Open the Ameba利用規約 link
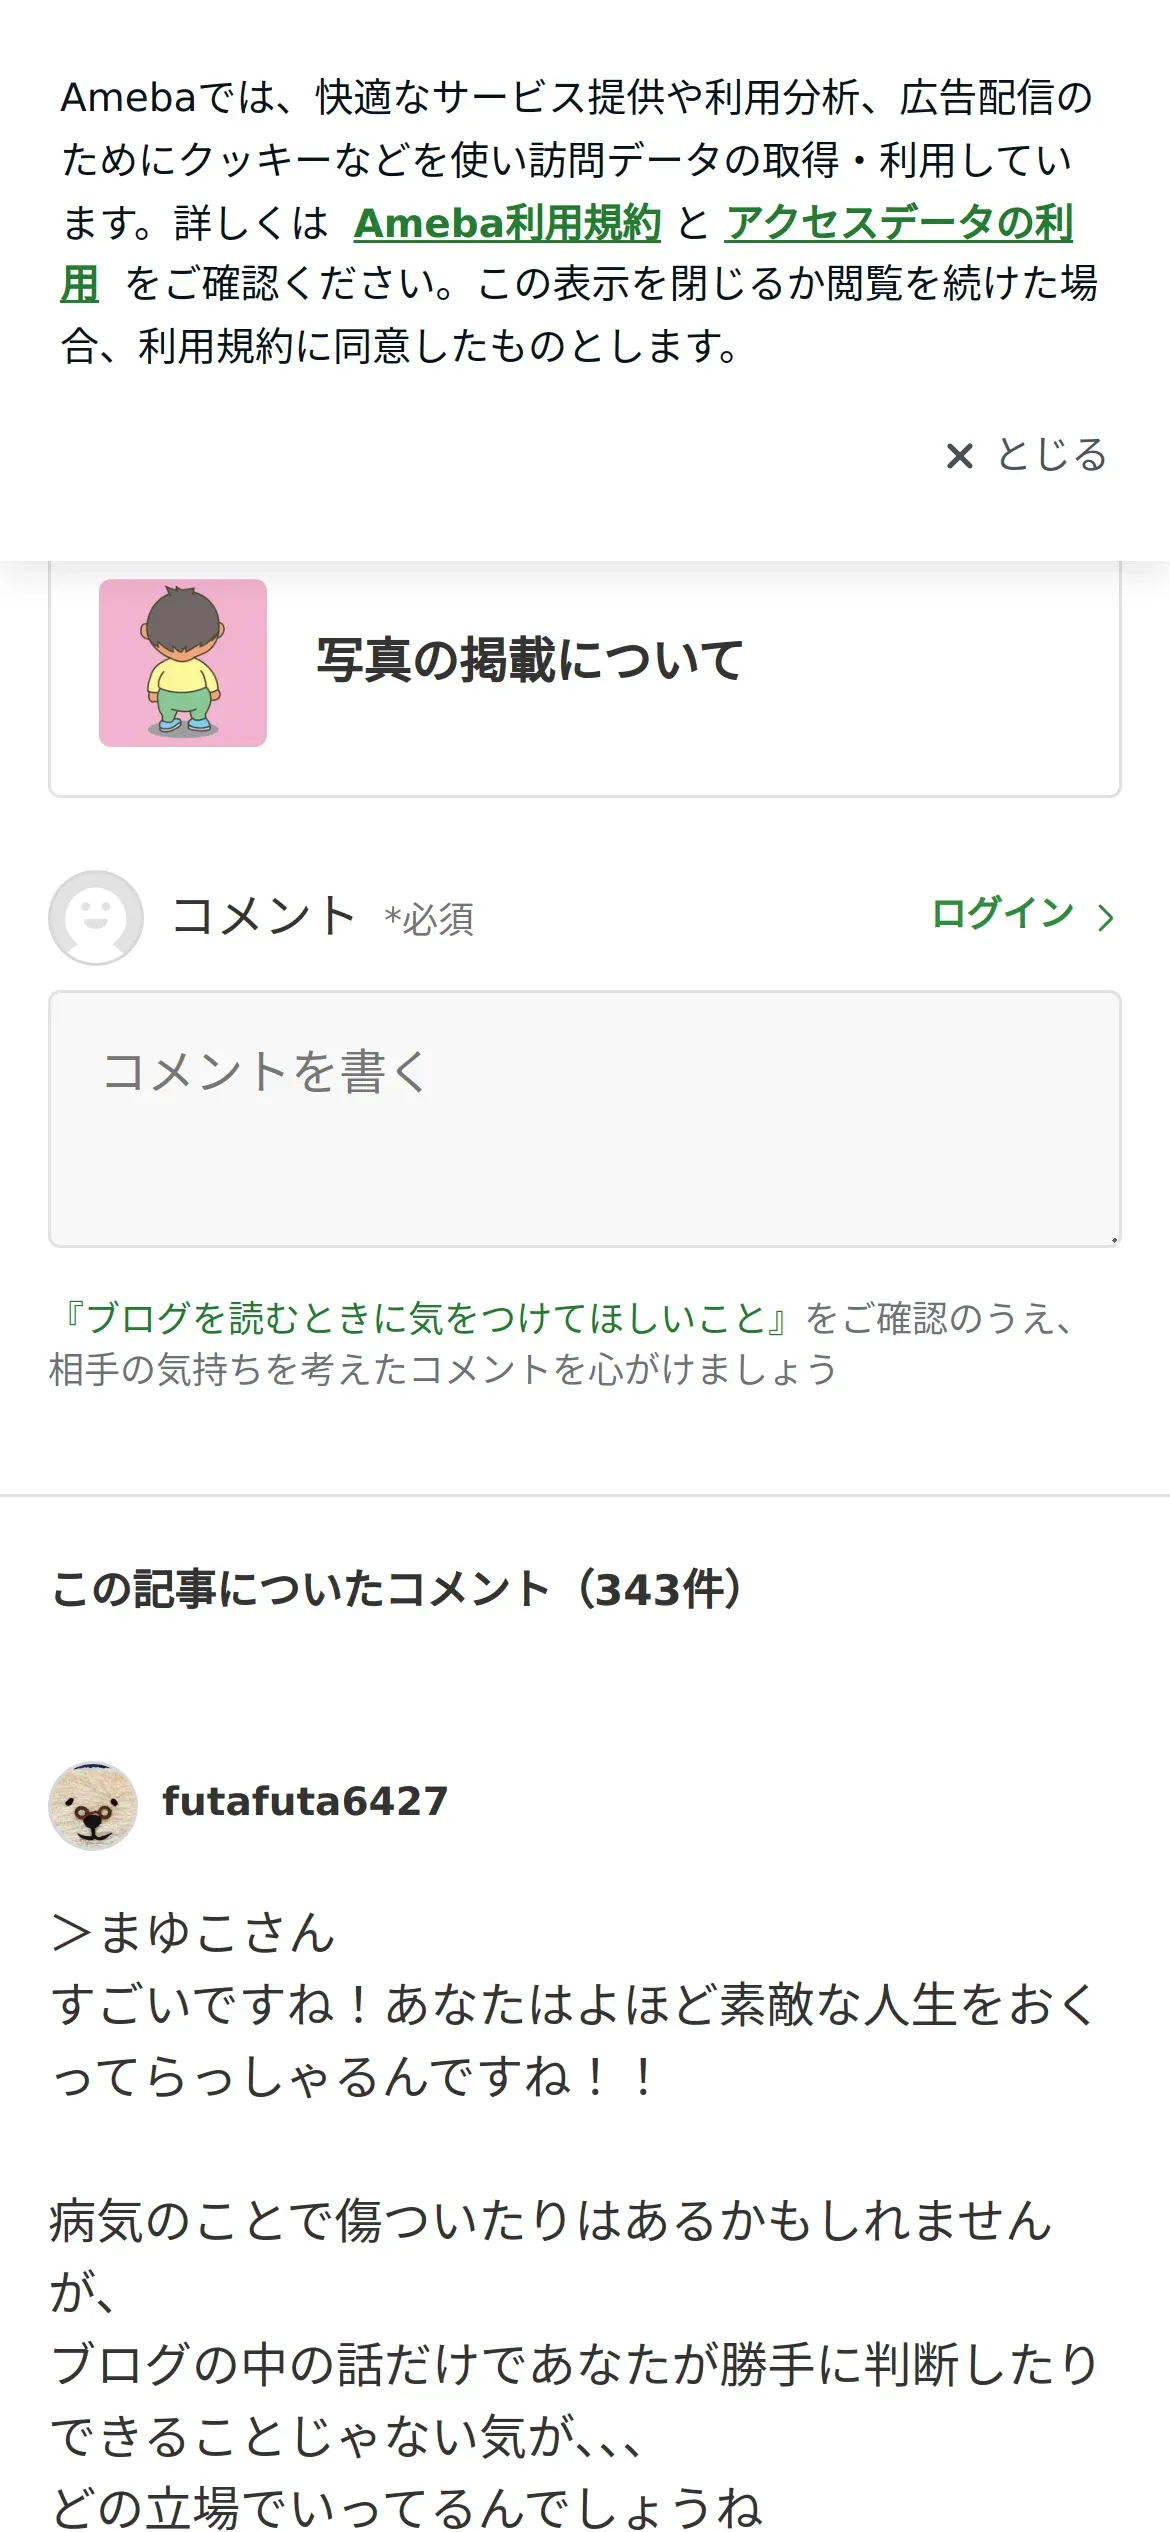 click(507, 223)
